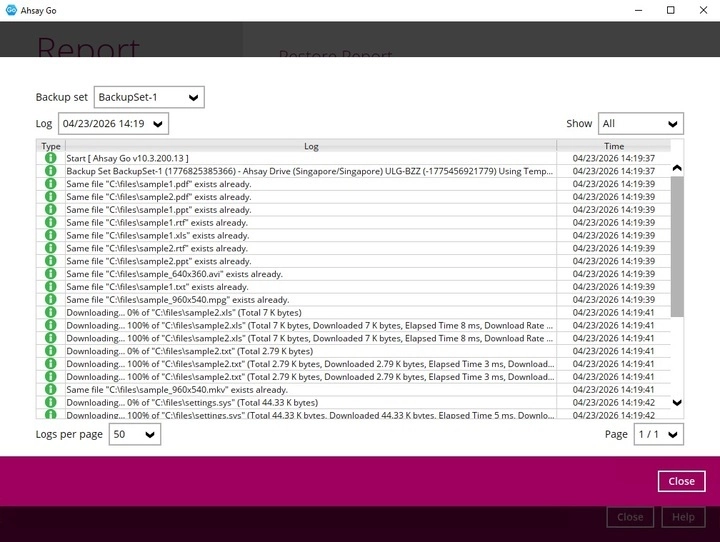Select log 'Same file C:\files\sample2.rtf exists already'
The height and width of the screenshot is (542, 720).
click(x=353, y=248)
